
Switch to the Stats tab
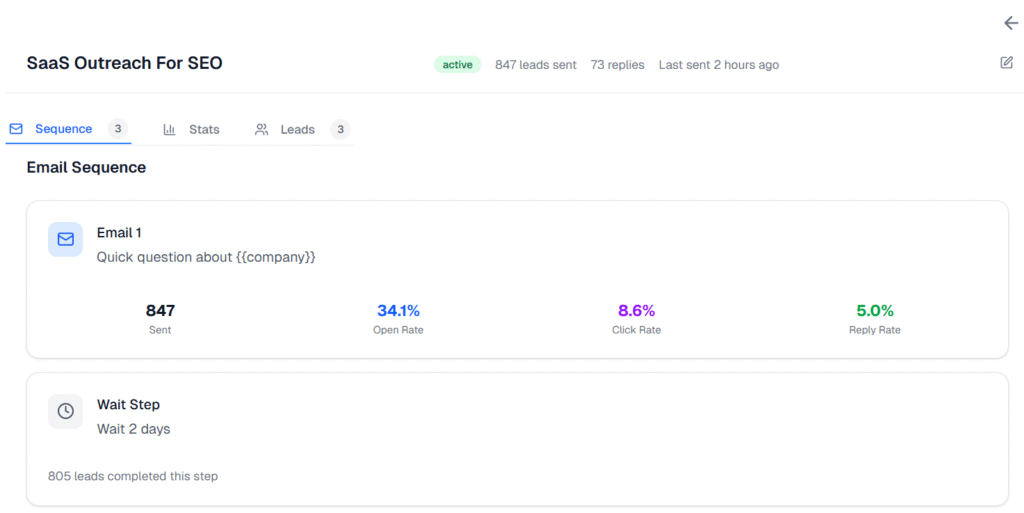pos(191,129)
